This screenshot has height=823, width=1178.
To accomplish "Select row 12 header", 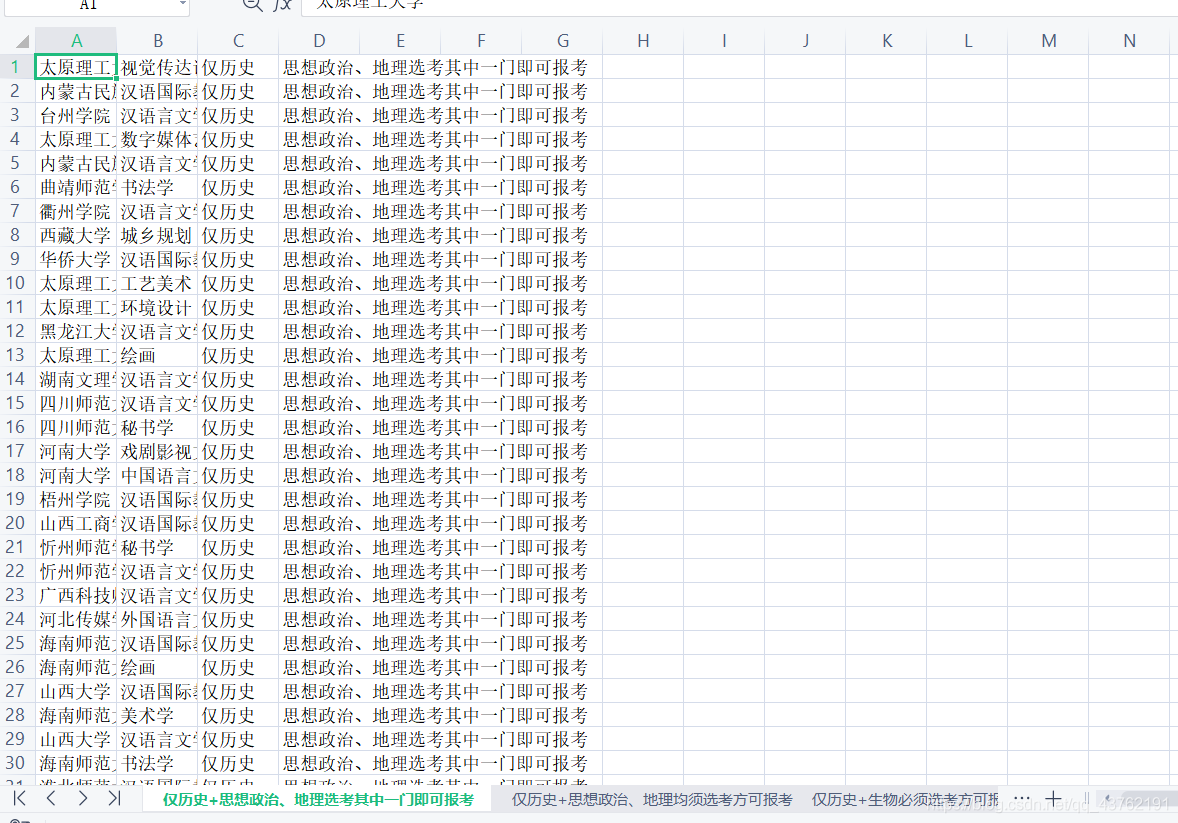I will 16,331.
